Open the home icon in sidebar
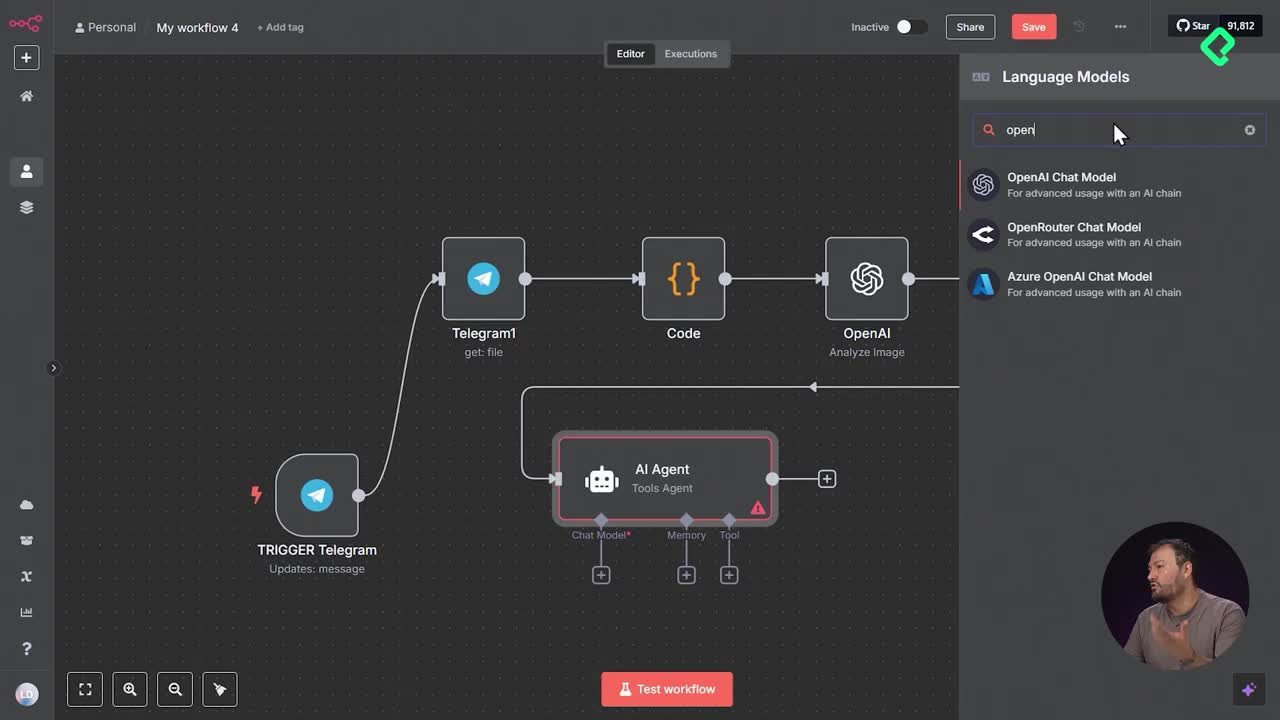The height and width of the screenshot is (720, 1280). click(x=27, y=96)
